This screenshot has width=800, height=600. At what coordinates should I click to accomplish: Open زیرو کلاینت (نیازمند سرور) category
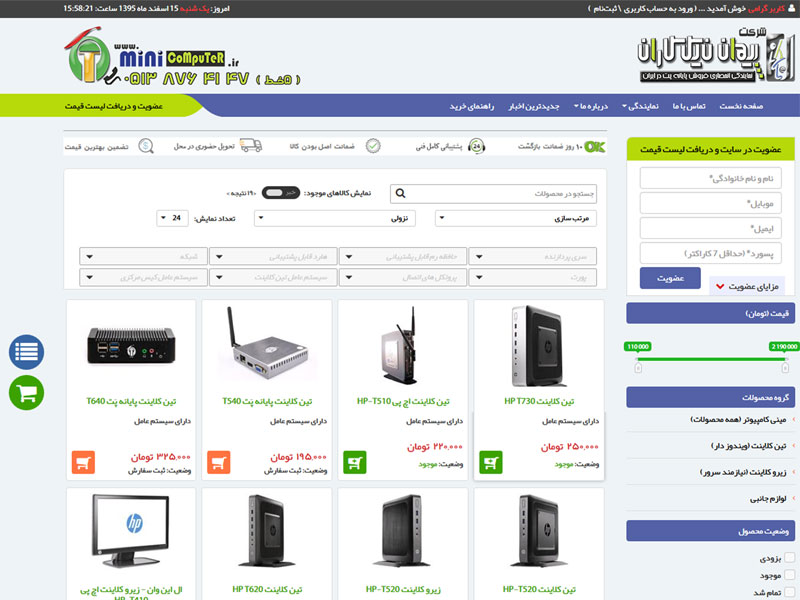coord(742,472)
